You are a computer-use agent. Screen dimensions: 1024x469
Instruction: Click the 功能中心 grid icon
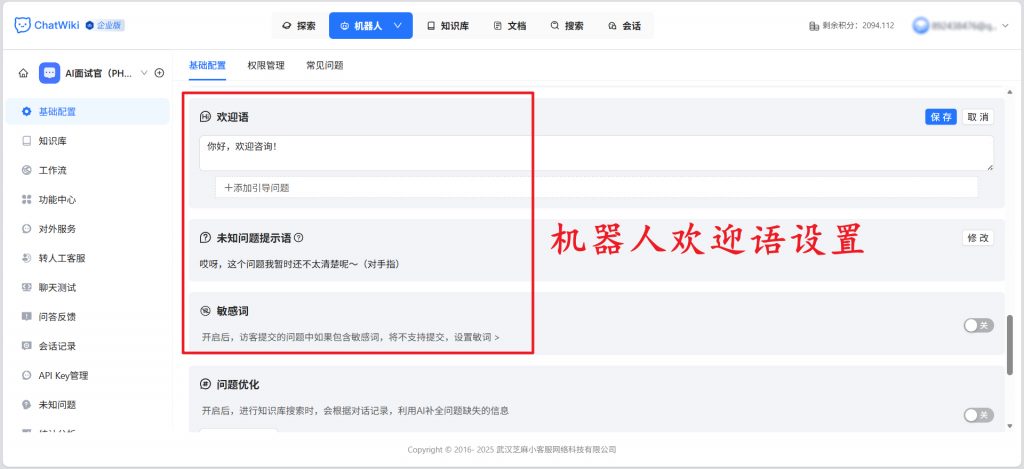click(26, 199)
